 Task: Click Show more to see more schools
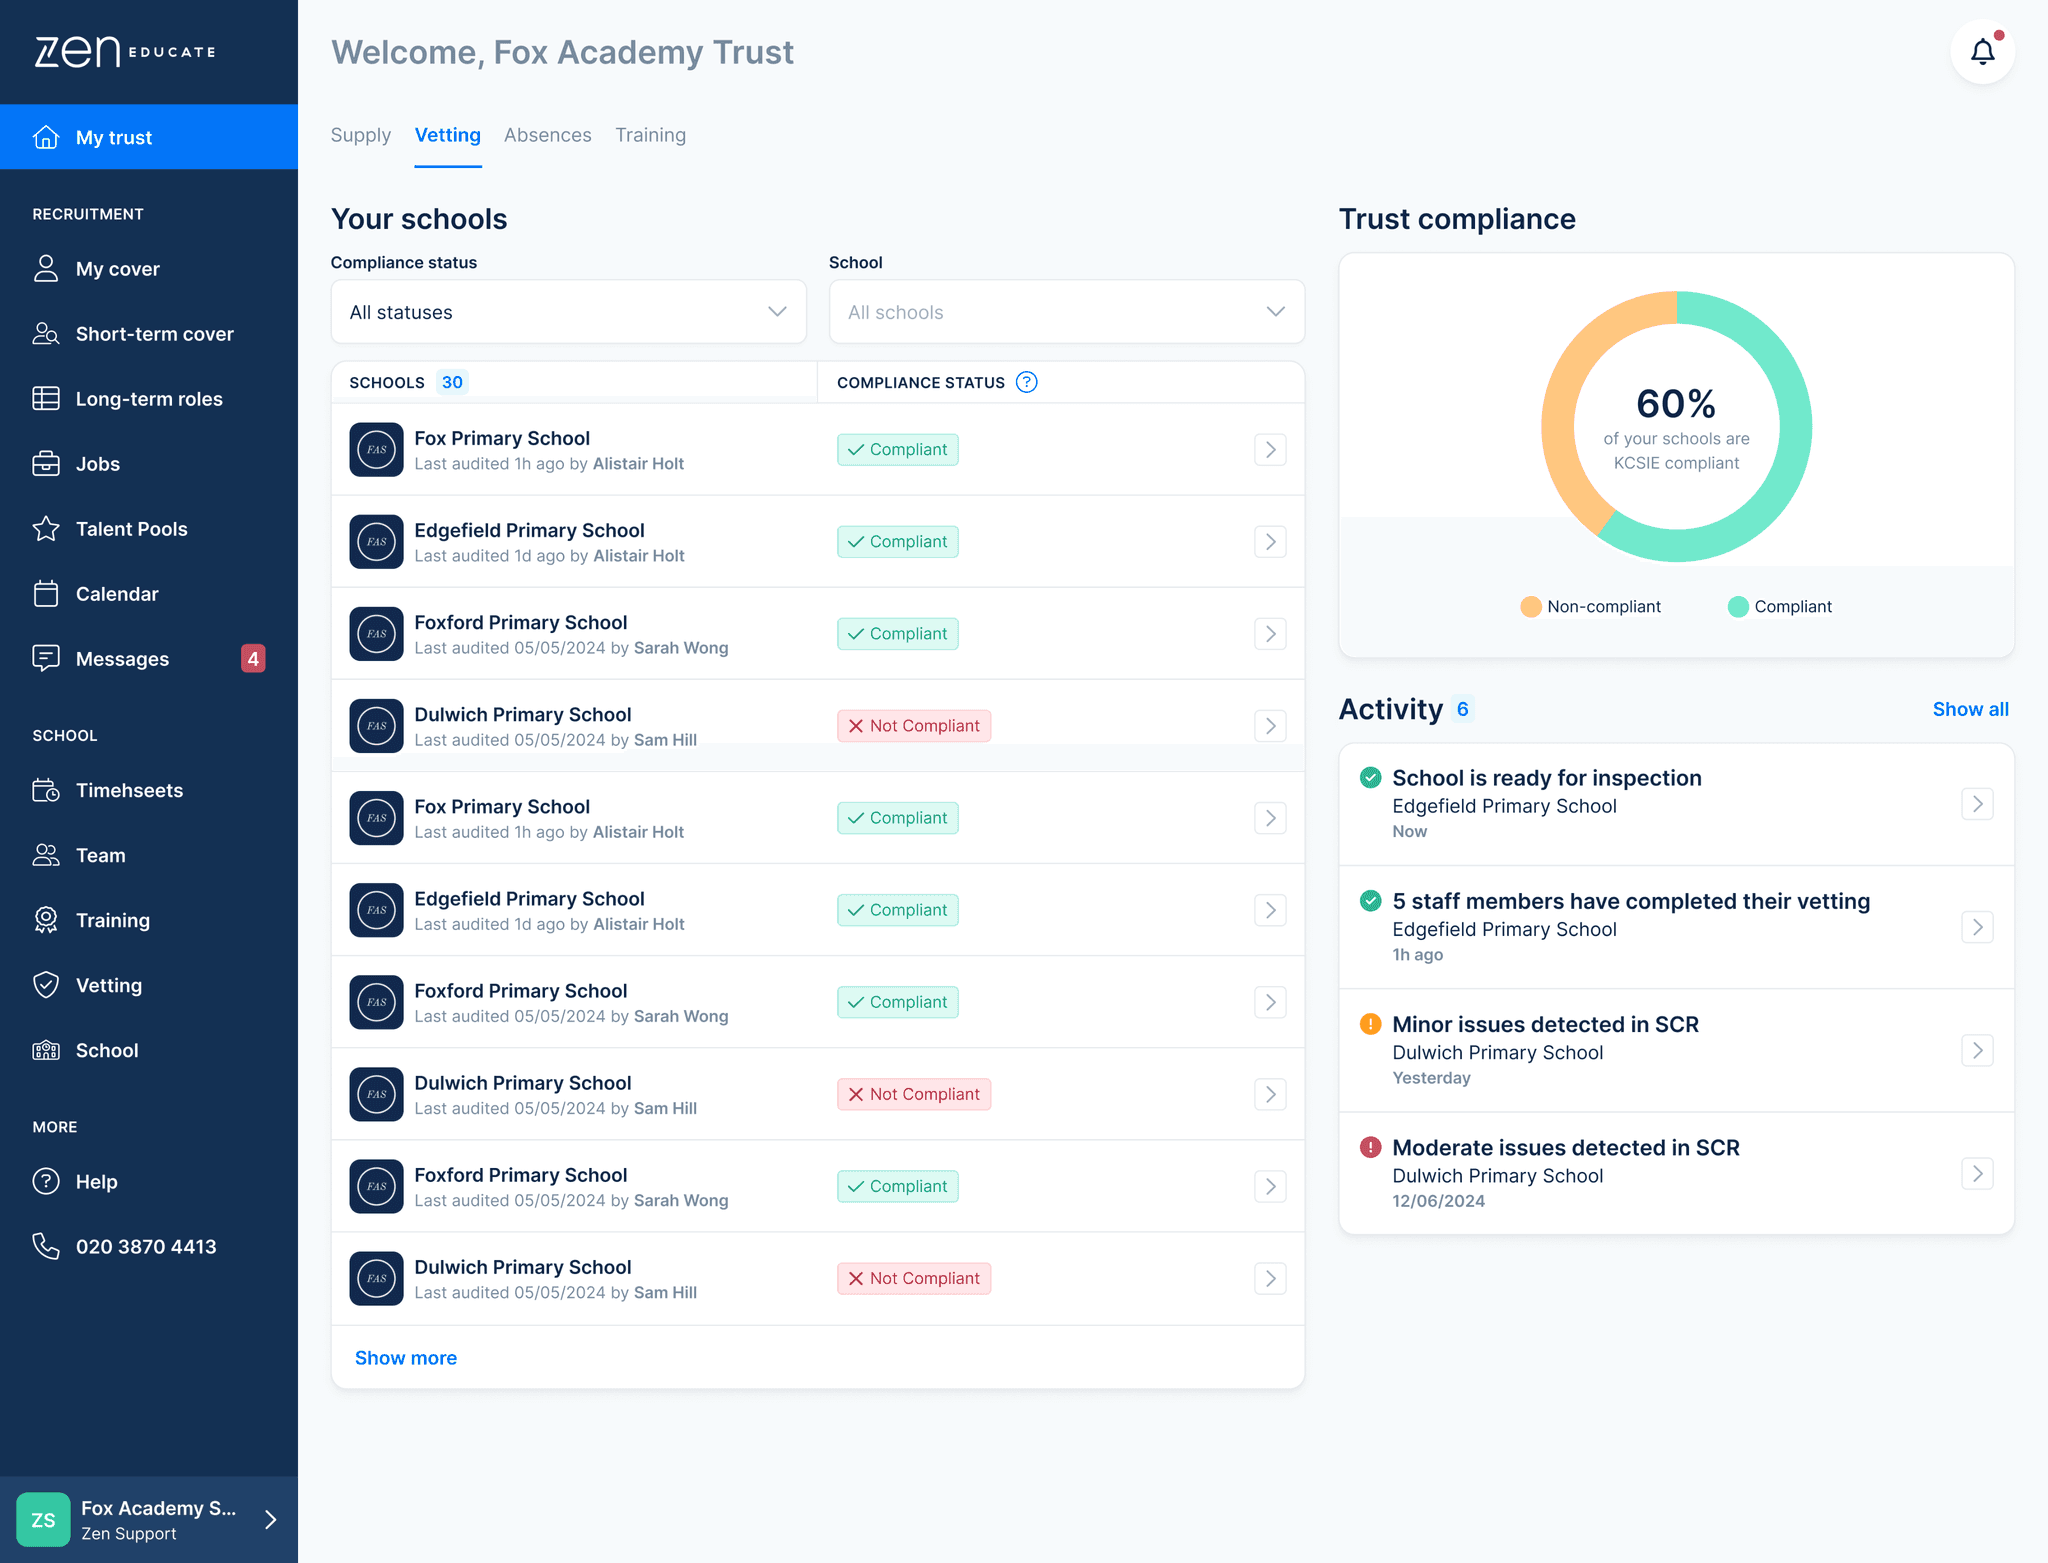coord(405,1357)
